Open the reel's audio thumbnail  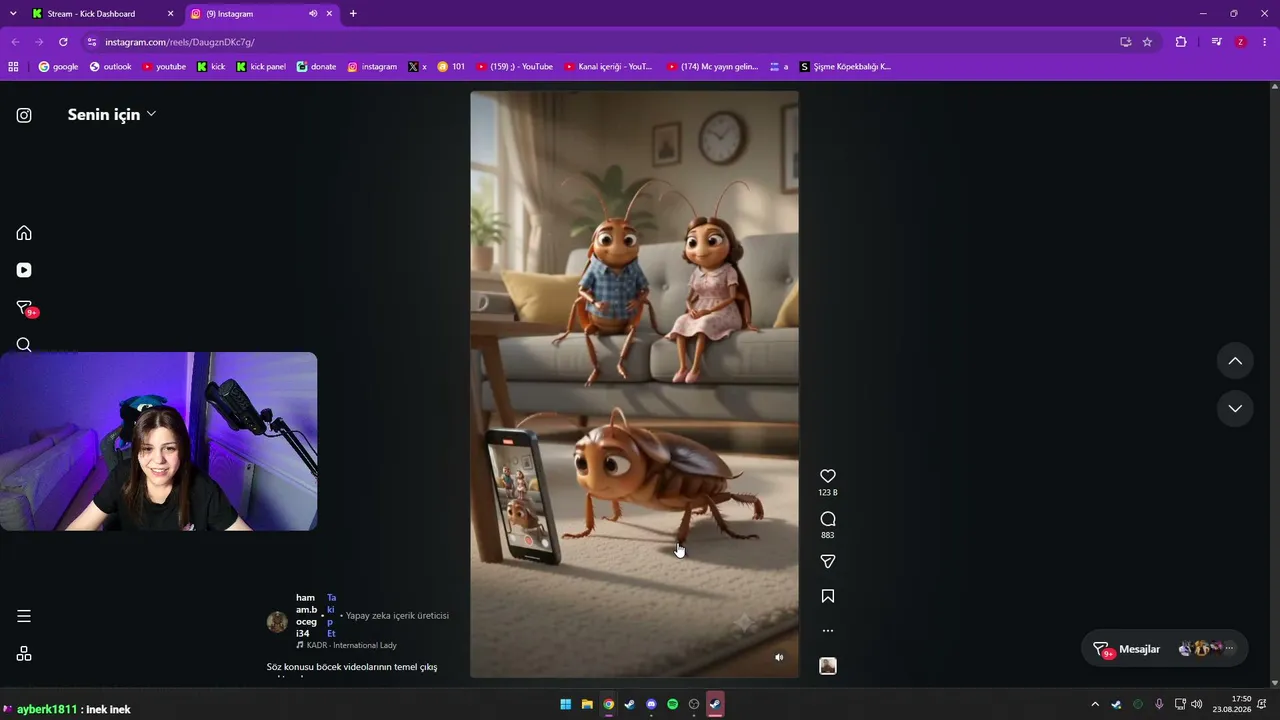(828, 666)
